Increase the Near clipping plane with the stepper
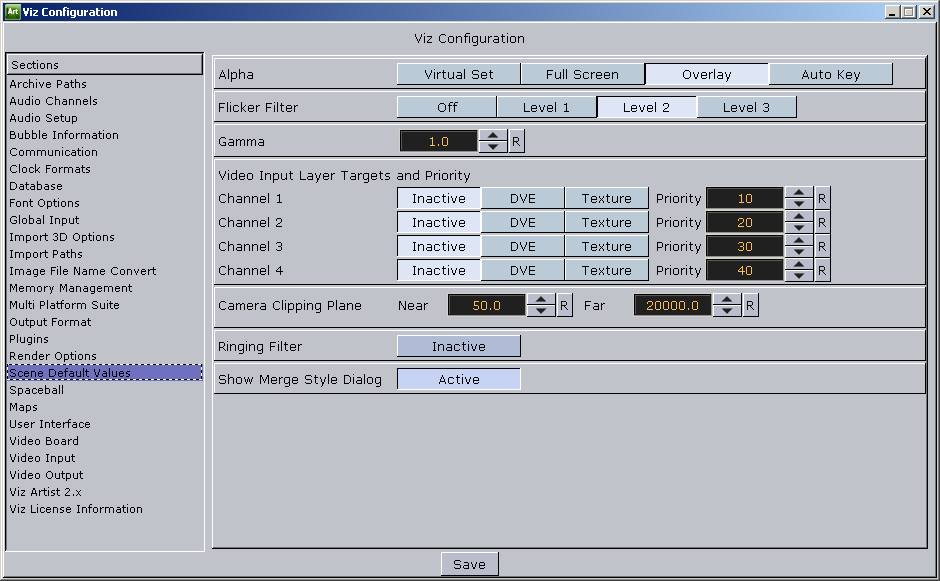940x581 pixels. tap(540, 300)
